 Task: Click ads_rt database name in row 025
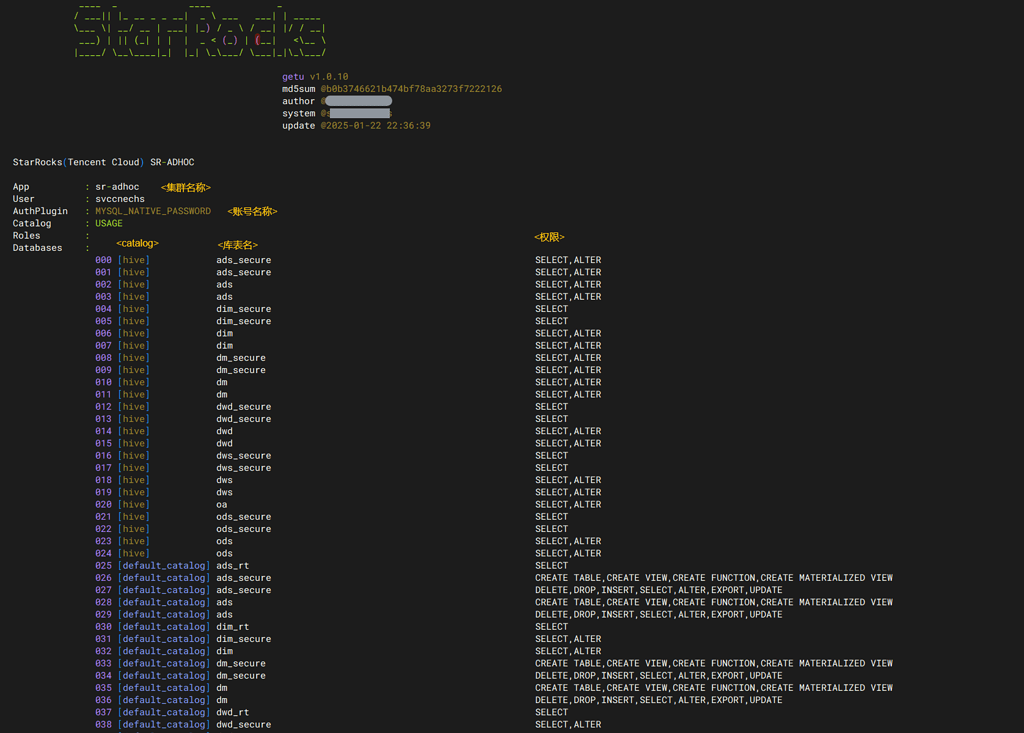(x=233, y=566)
